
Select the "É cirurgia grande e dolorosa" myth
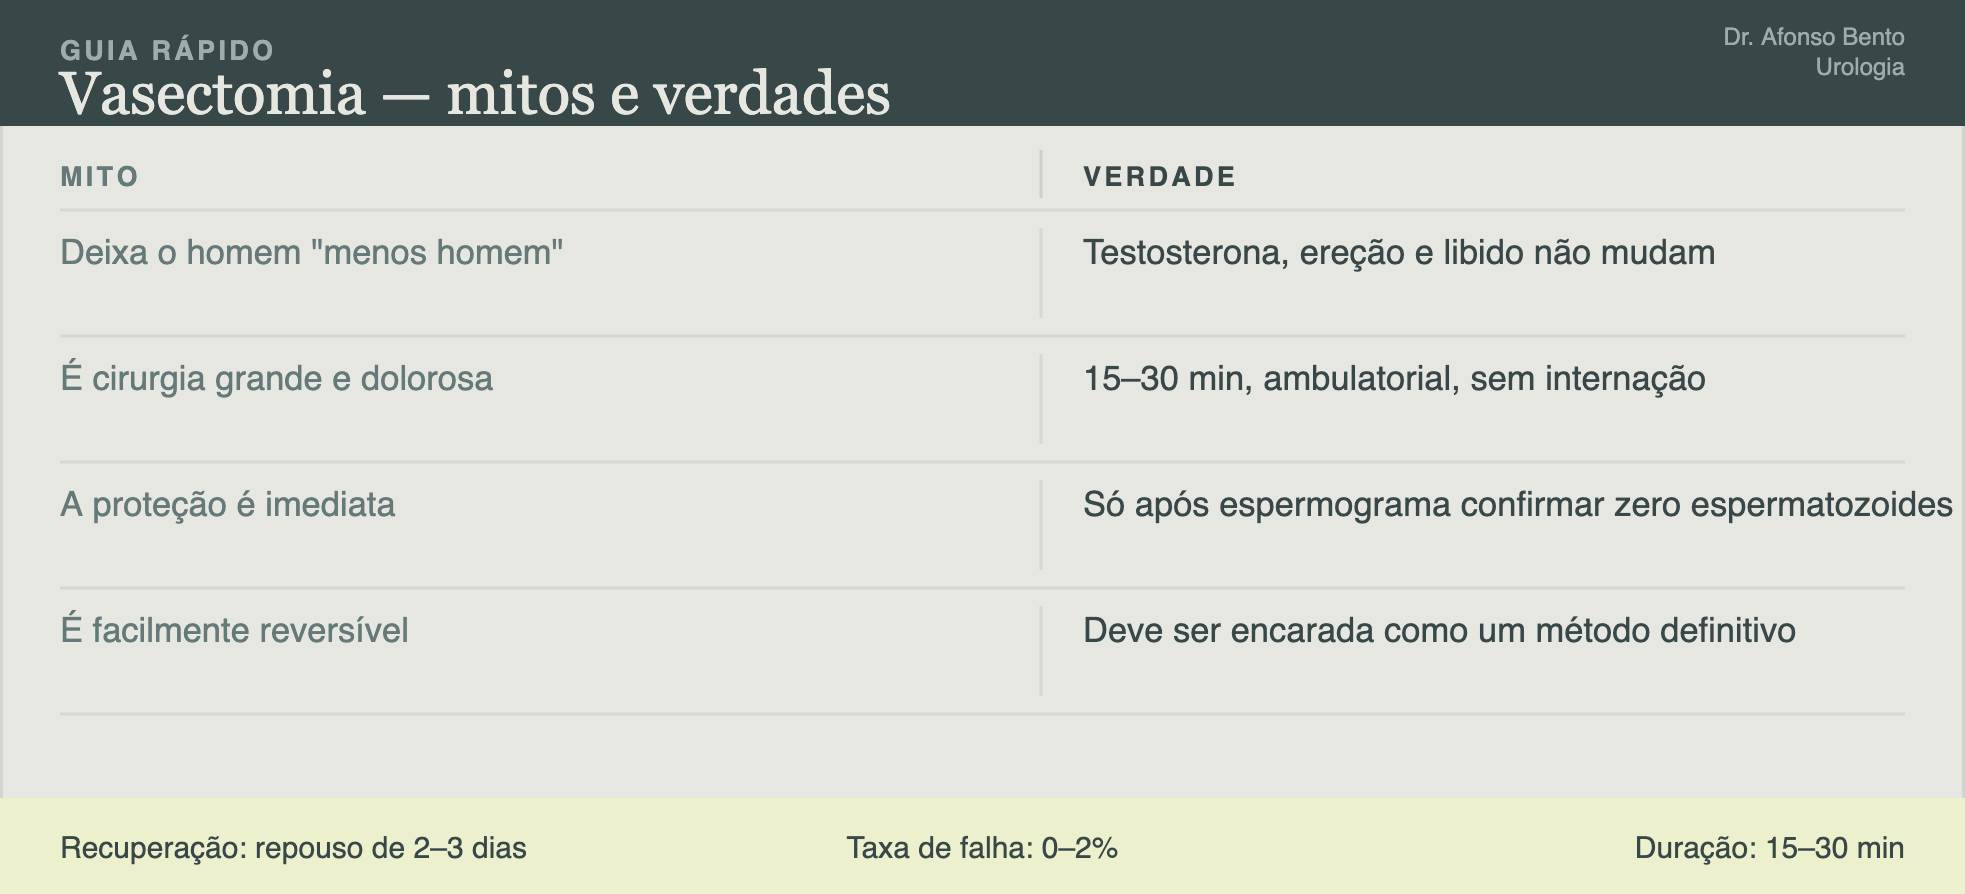276,378
